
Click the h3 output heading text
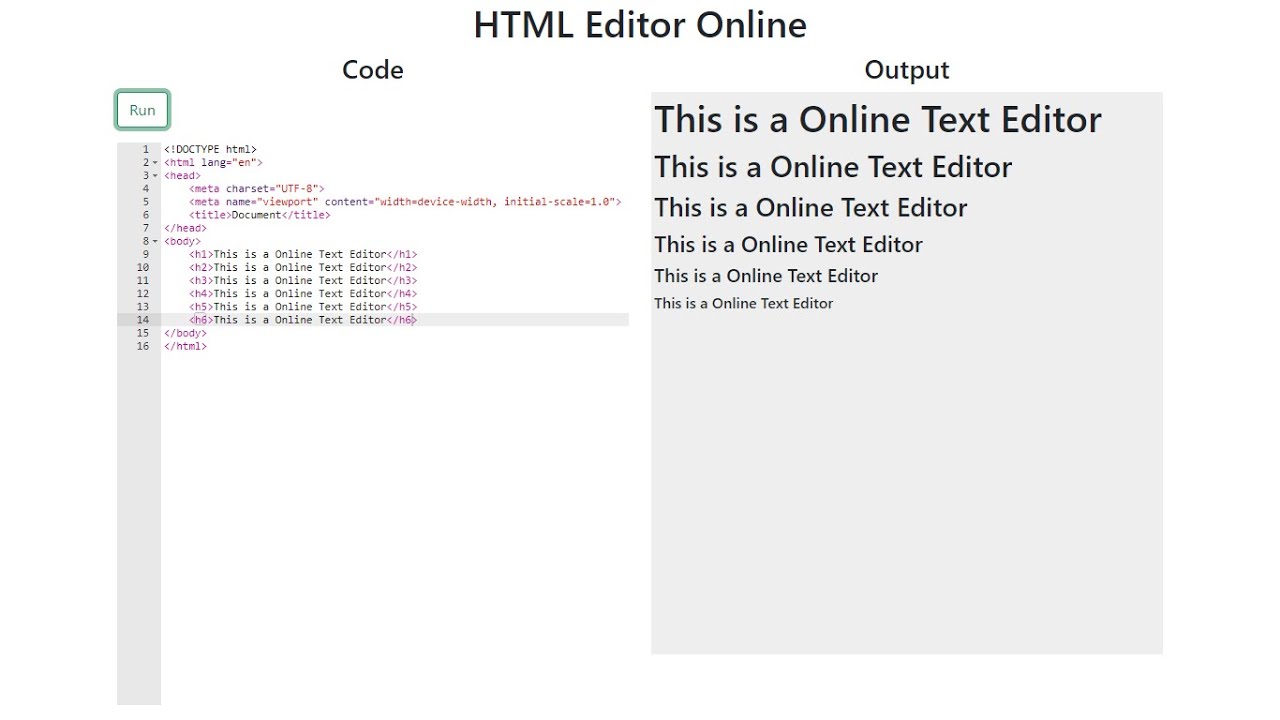(x=811, y=207)
